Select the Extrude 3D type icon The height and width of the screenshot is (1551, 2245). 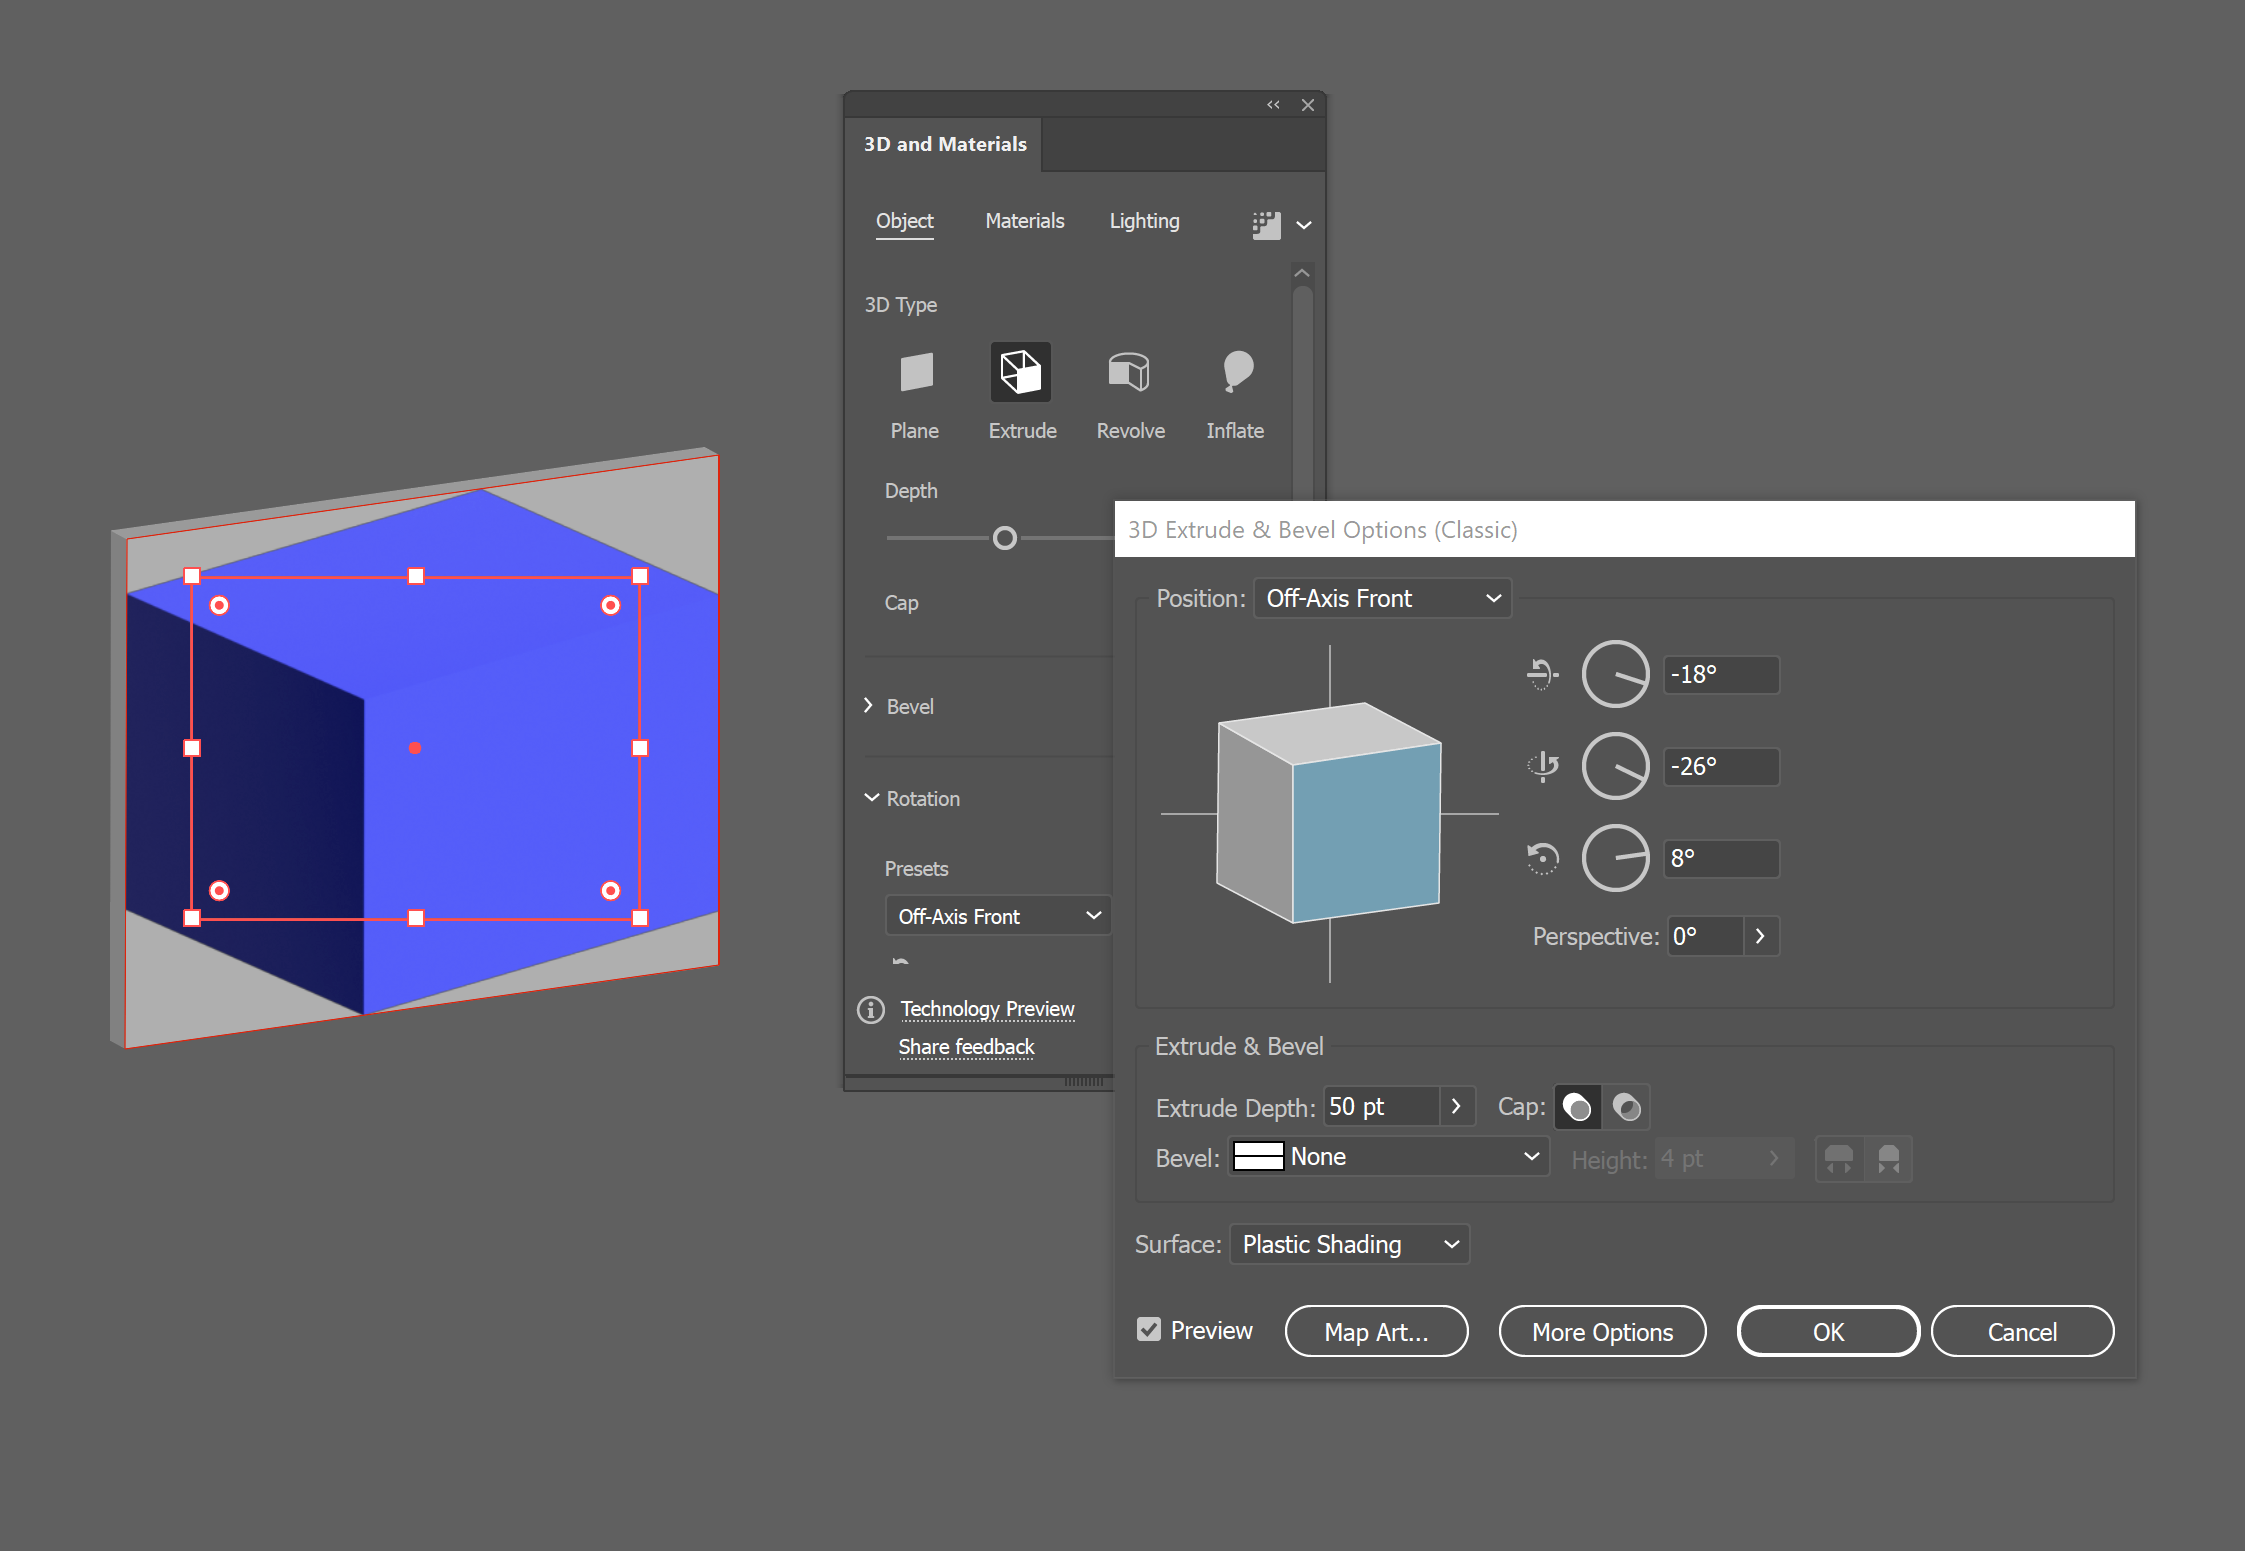click(x=1020, y=373)
